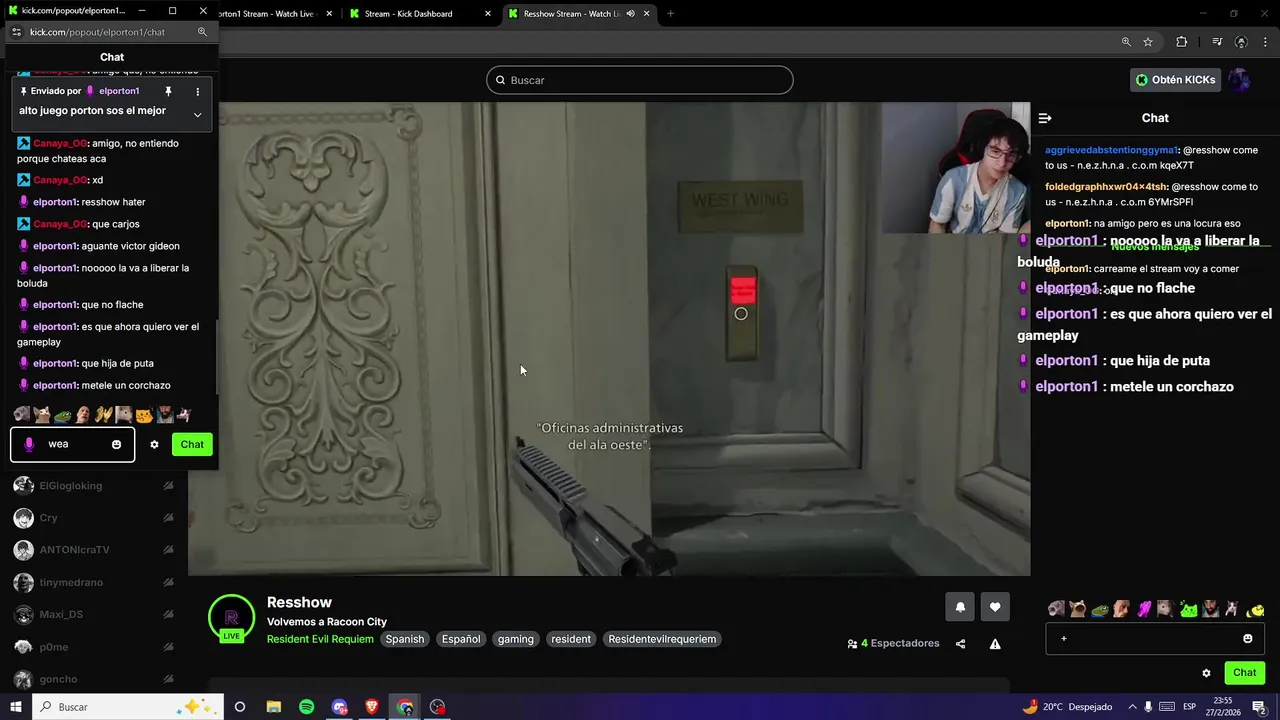Open ANTONIcraTV channel in sidebar

[x=74, y=550]
